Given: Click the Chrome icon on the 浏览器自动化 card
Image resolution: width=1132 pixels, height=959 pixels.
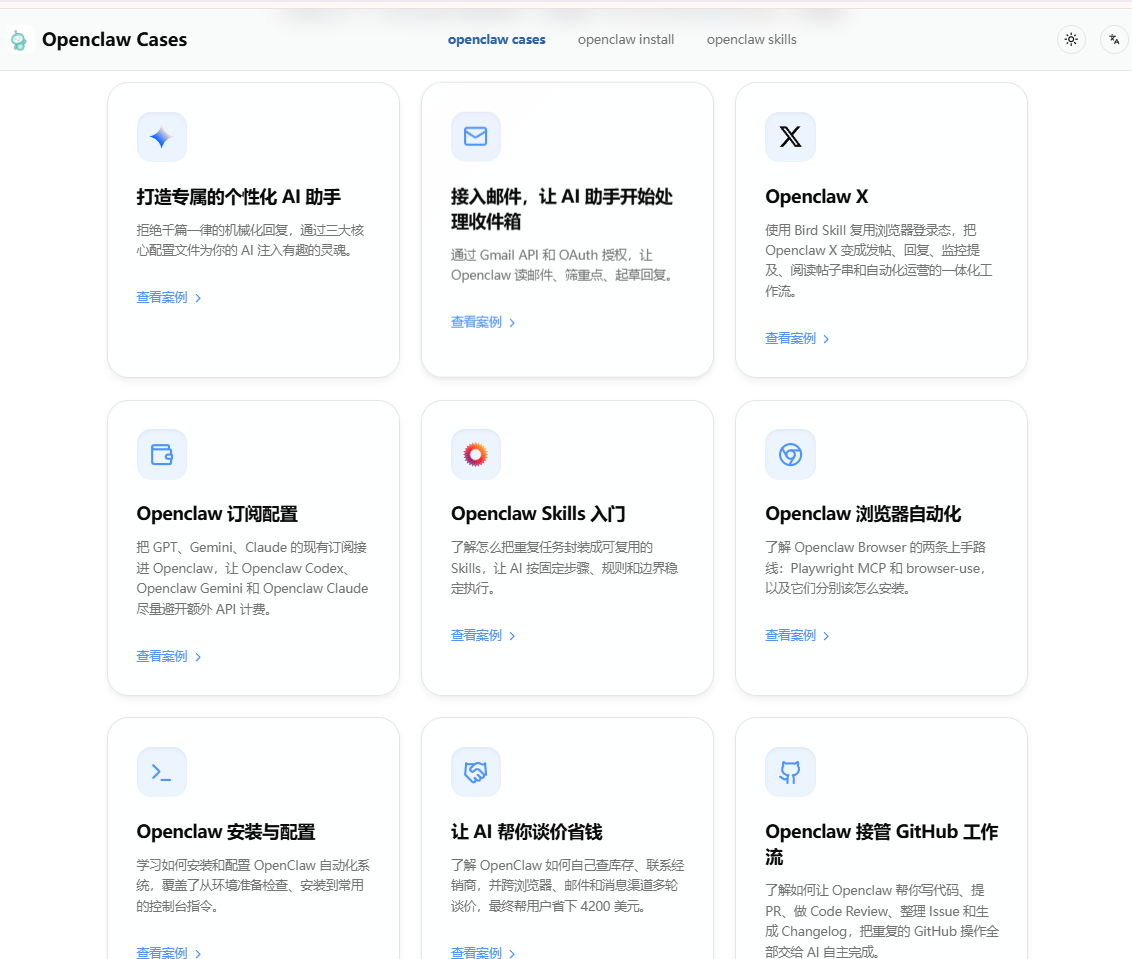Looking at the screenshot, I should point(791,454).
